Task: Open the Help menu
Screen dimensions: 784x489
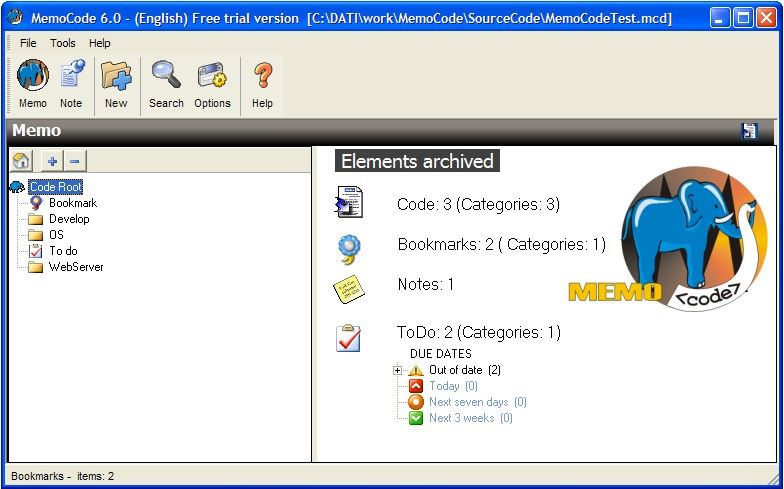Action: [100, 43]
